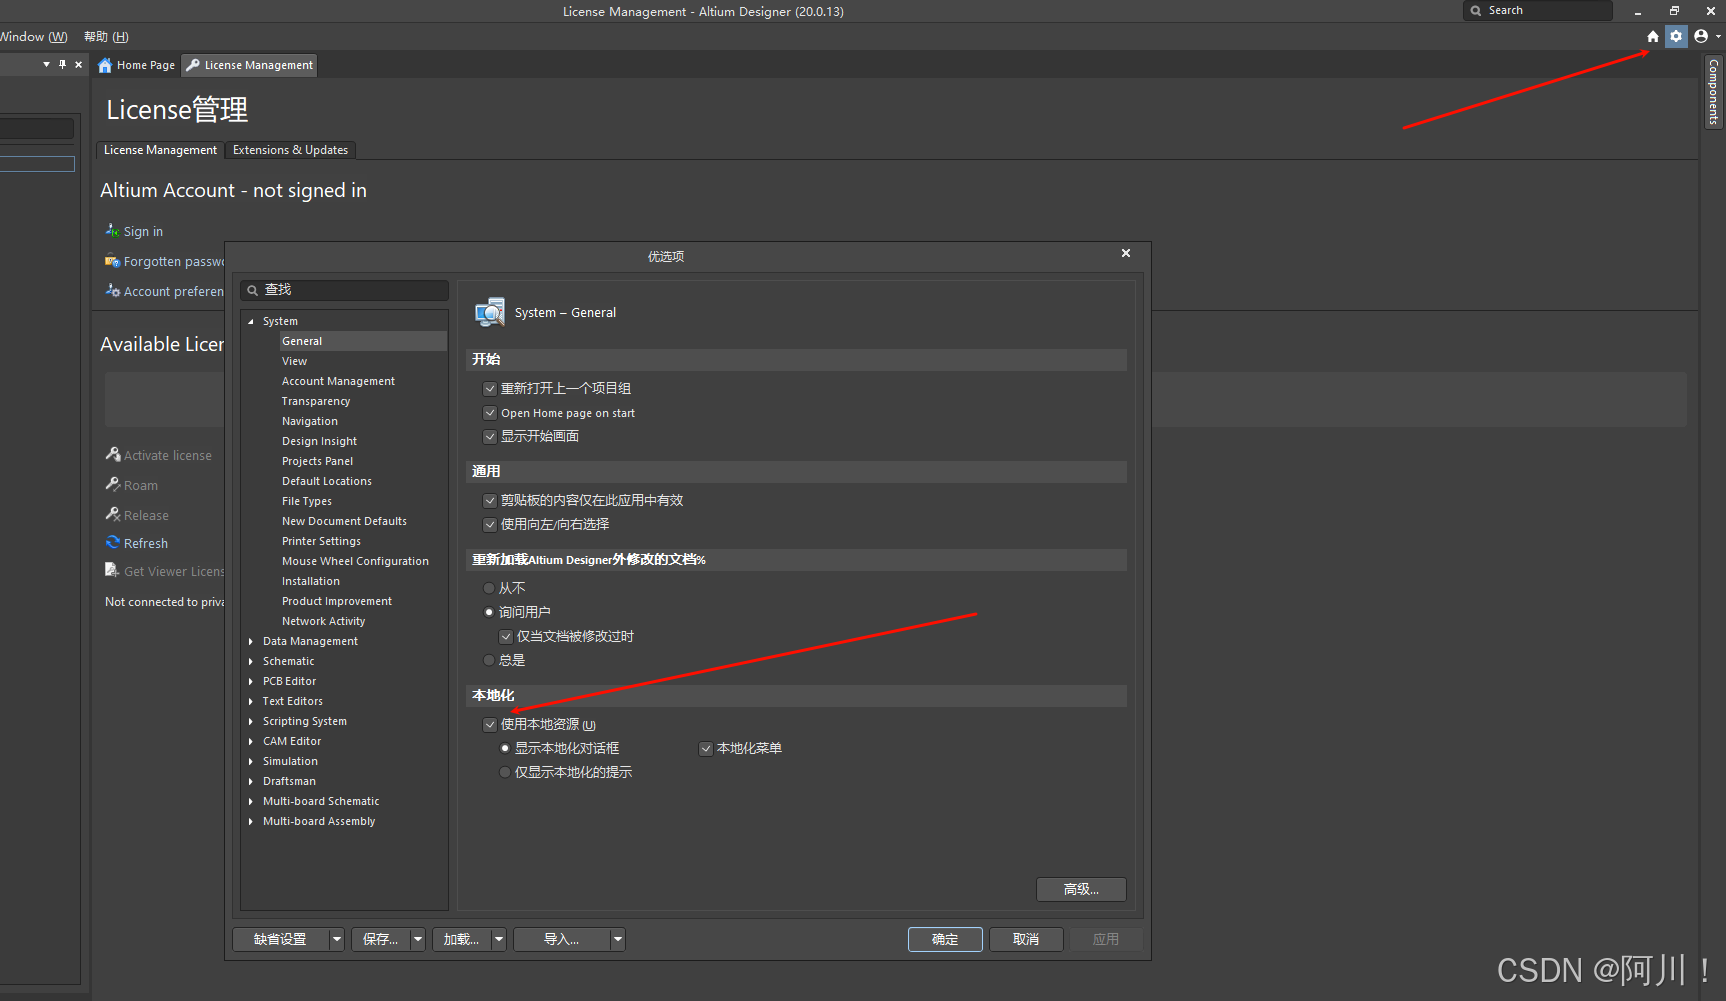This screenshot has height=1001, width=1726.
Task: Click the Refresh arrows icon
Action: click(x=113, y=542)
